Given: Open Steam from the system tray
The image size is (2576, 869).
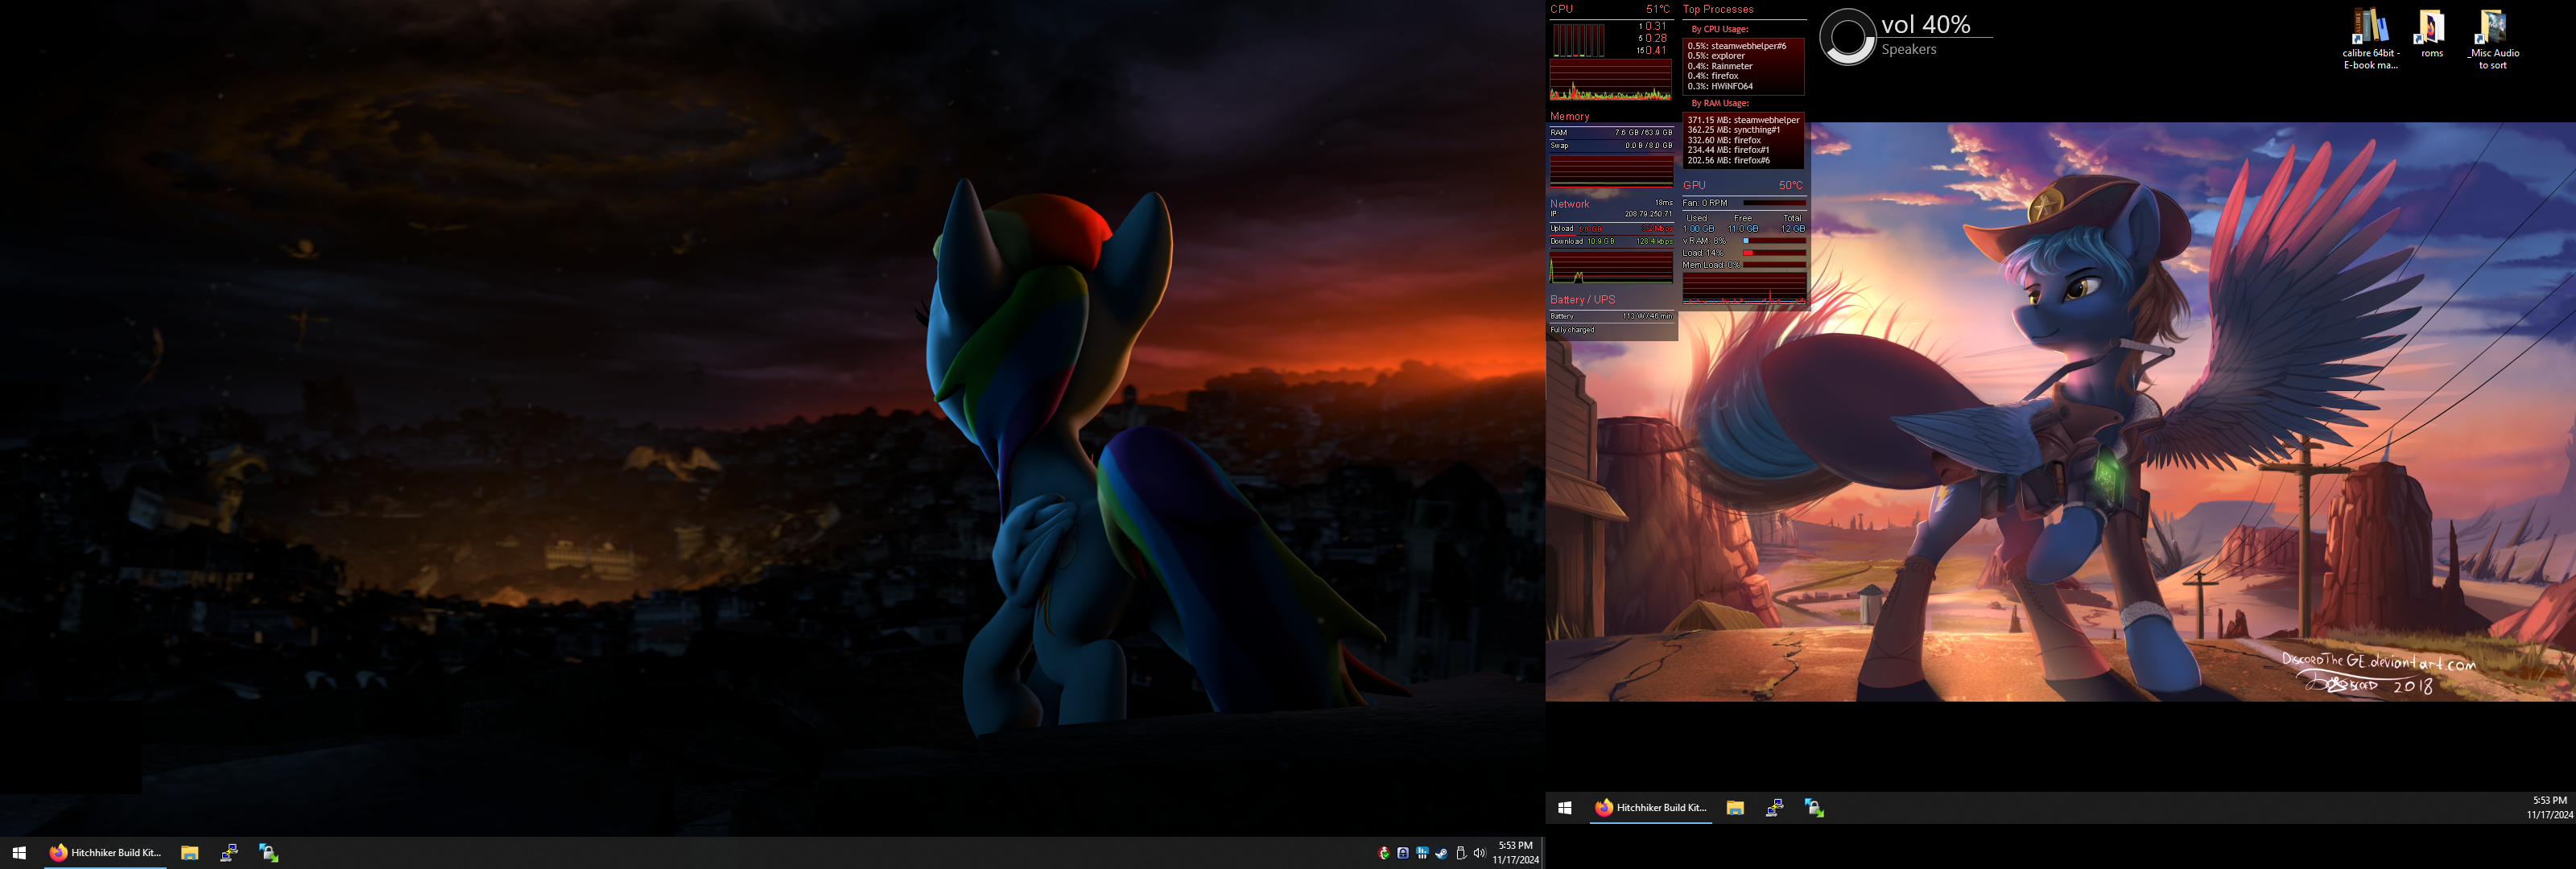Looking at the screenshot, I should [x=1442, y=853].
